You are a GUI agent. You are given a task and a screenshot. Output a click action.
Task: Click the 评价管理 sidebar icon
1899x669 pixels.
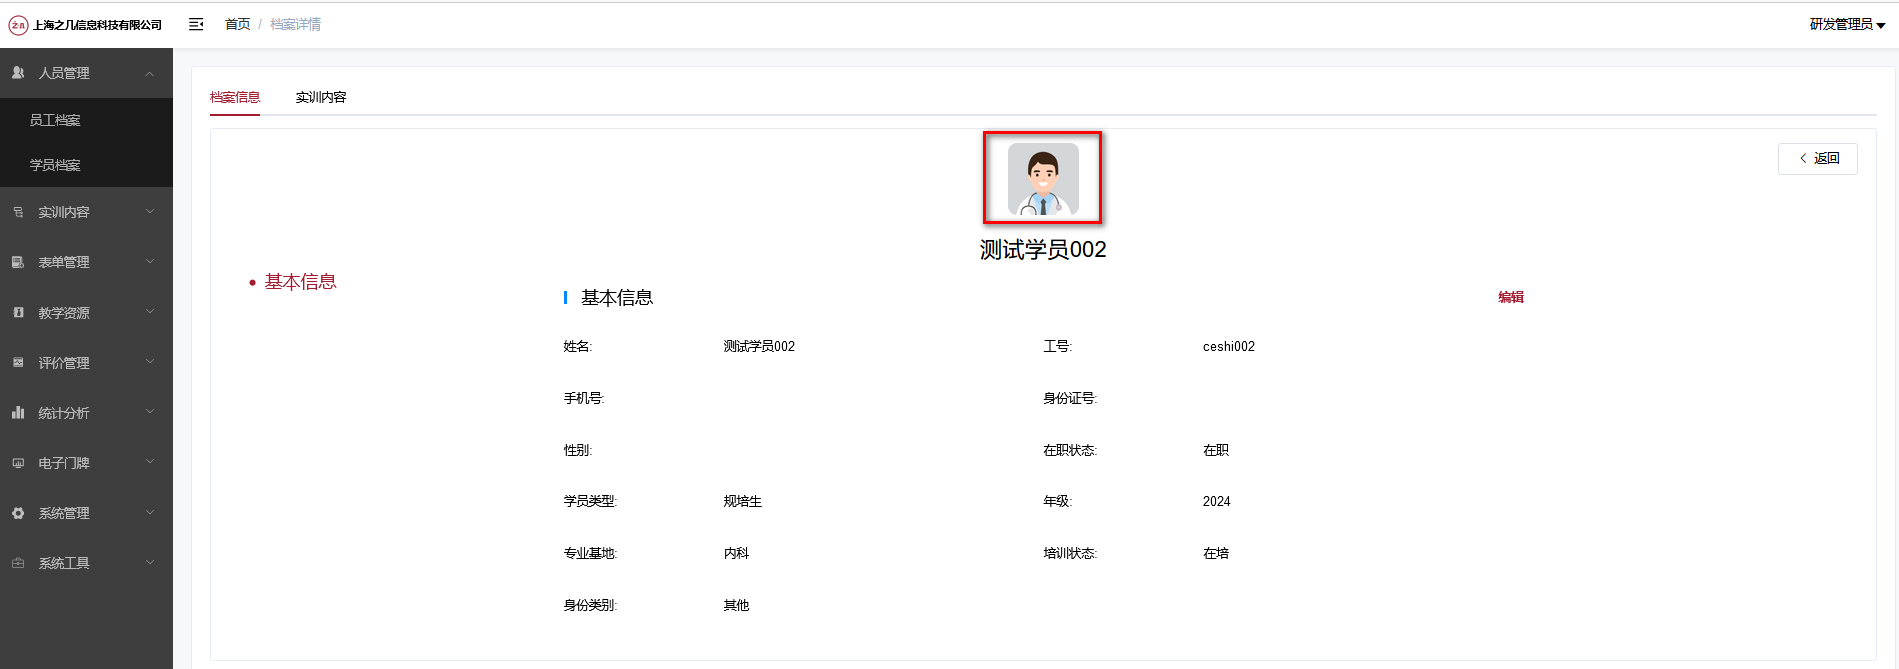tap(18, 363)
